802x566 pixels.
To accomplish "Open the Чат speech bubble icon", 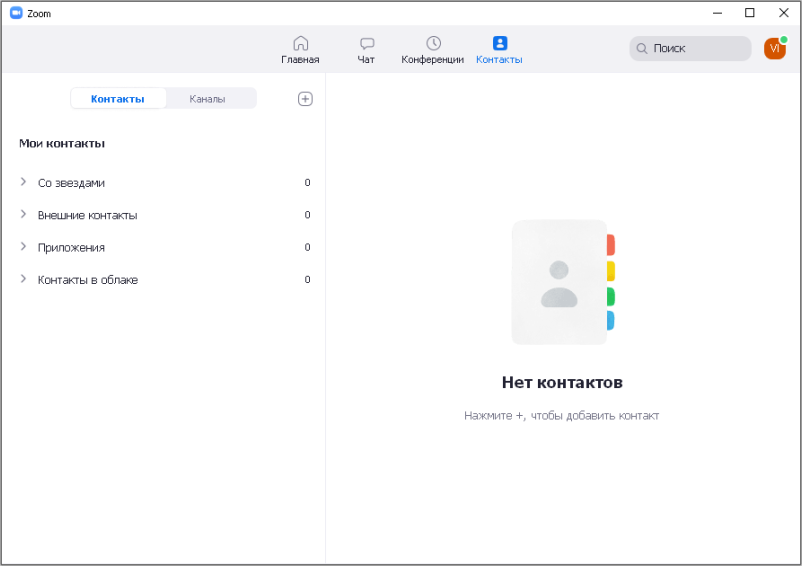I will 367,44.
